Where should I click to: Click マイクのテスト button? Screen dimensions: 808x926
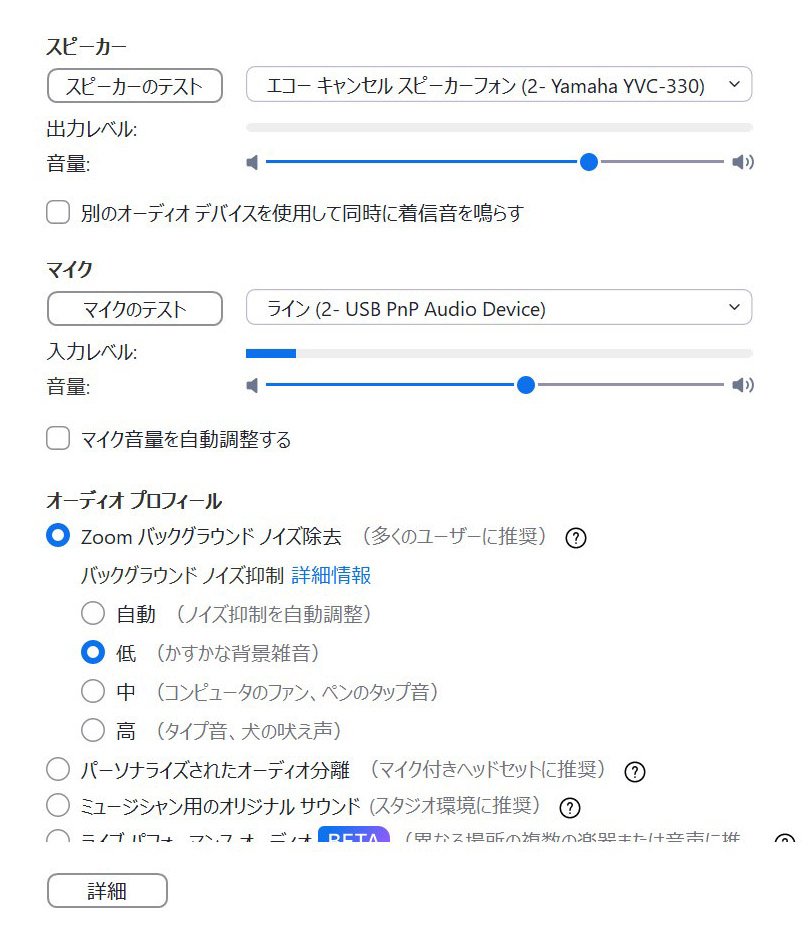134,309
